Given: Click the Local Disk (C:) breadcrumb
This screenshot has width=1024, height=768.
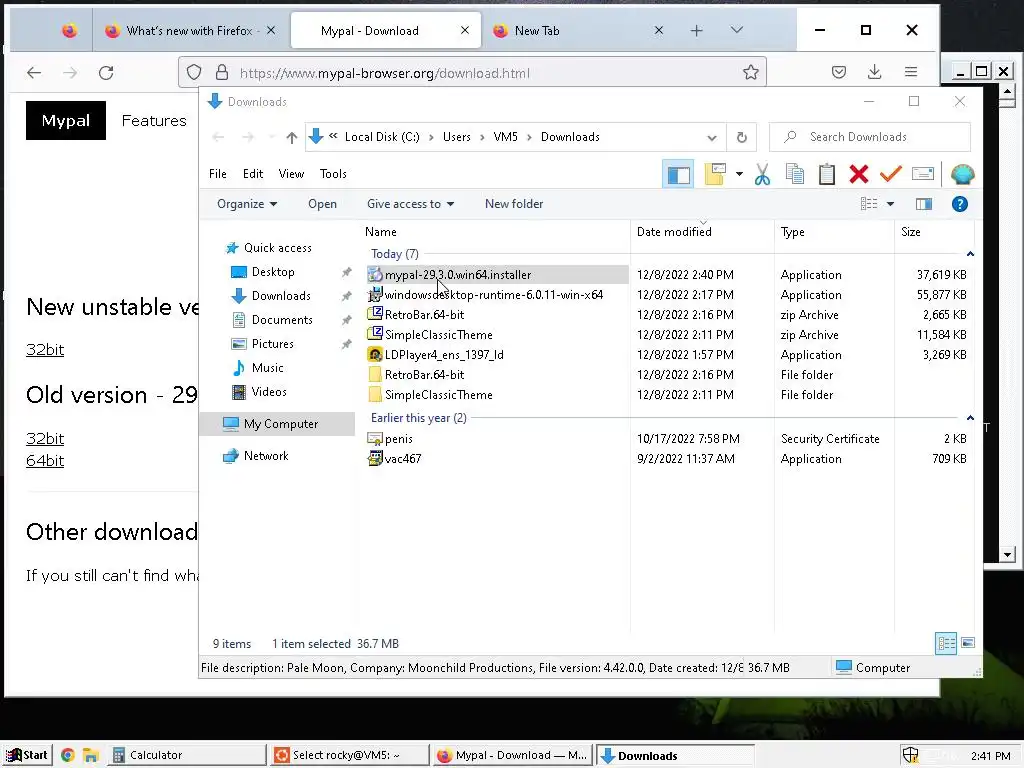Looking at the screenshot, I should 382,137.
